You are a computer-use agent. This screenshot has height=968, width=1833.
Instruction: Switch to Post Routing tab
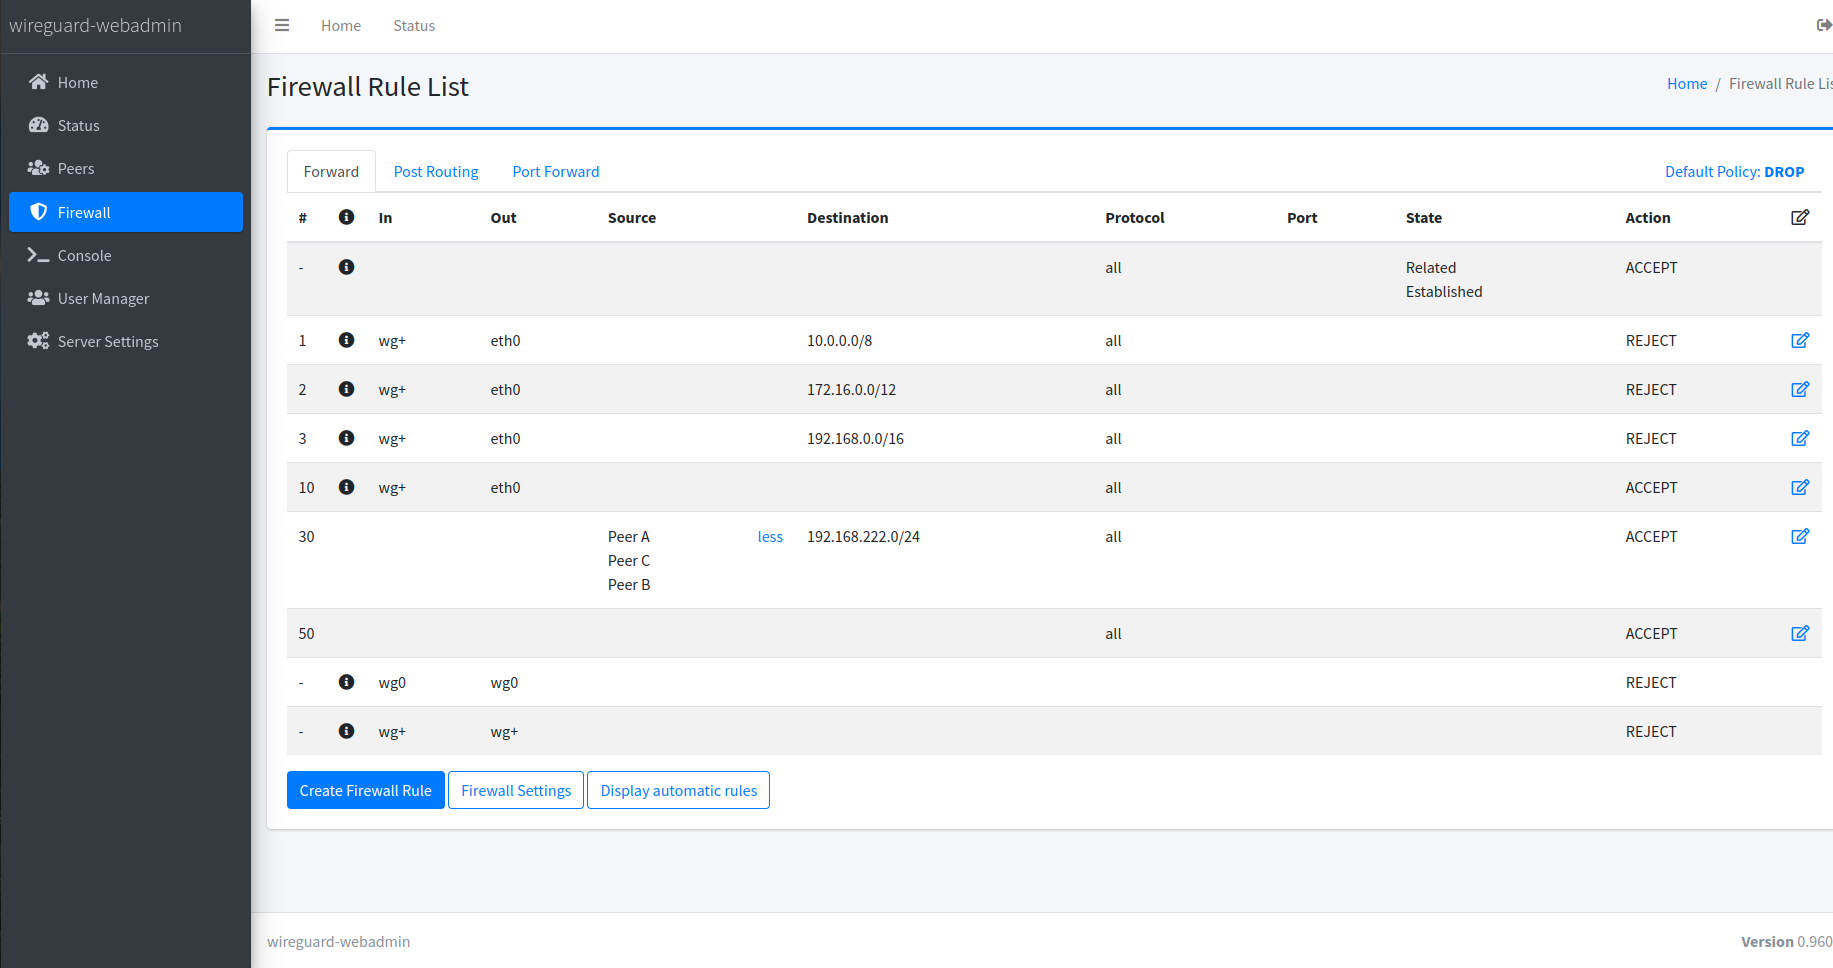[x=436, y=172]
